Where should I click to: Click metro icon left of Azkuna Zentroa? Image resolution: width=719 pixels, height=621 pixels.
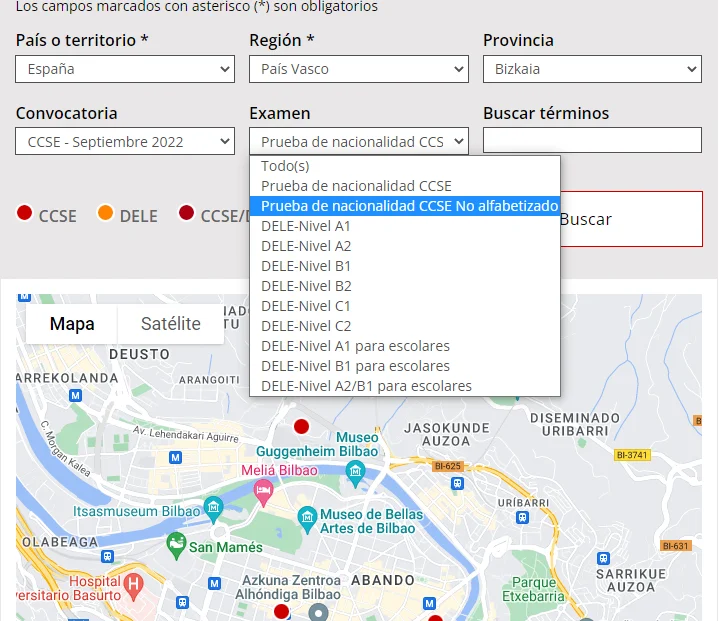pos(214,583)
